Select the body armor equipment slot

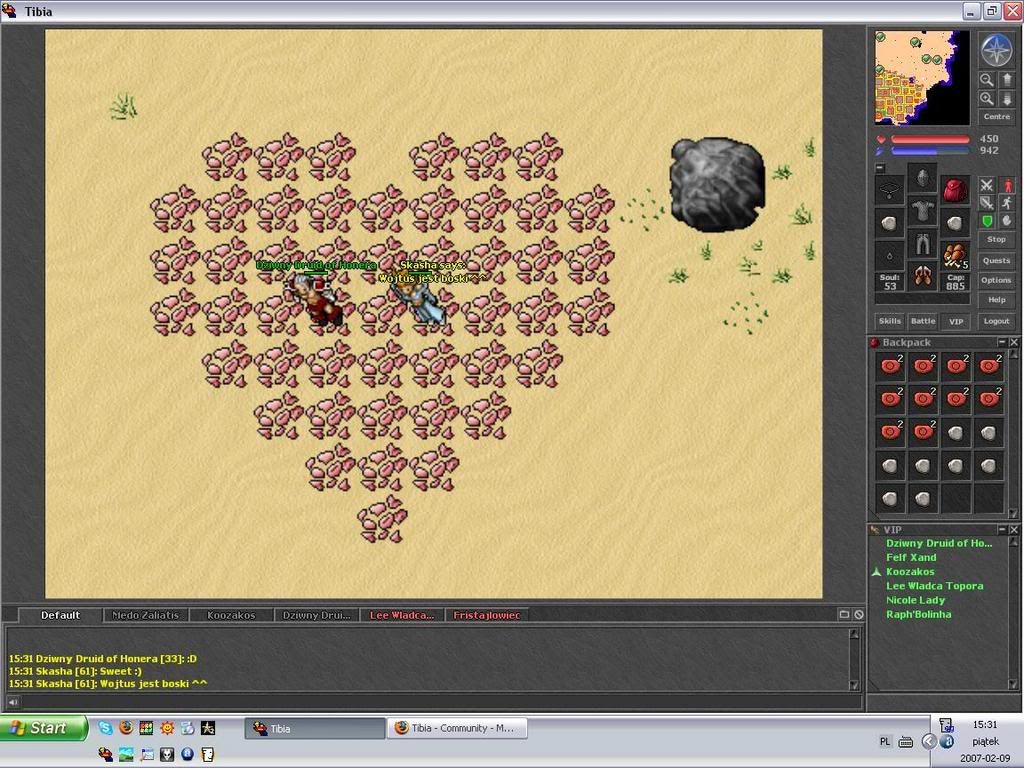point(922,212)
